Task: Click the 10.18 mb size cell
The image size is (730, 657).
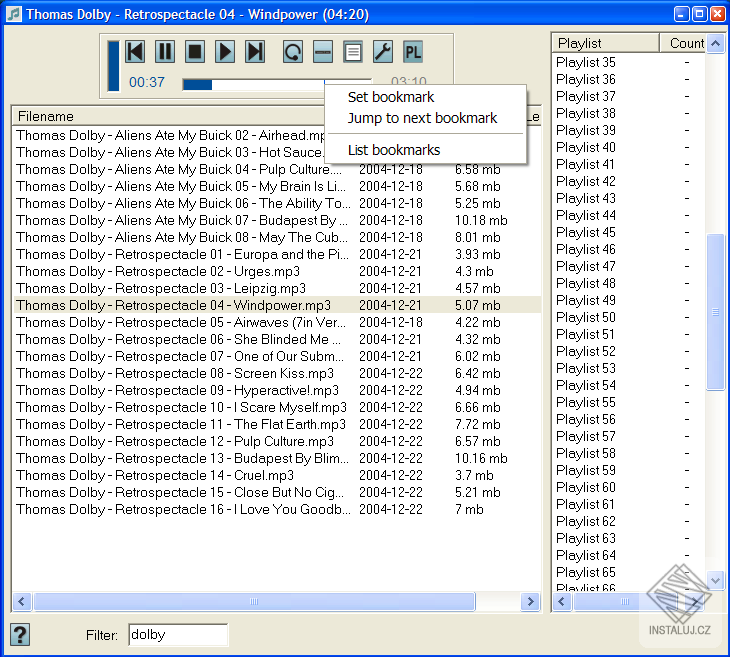Action: pos(481,220)
